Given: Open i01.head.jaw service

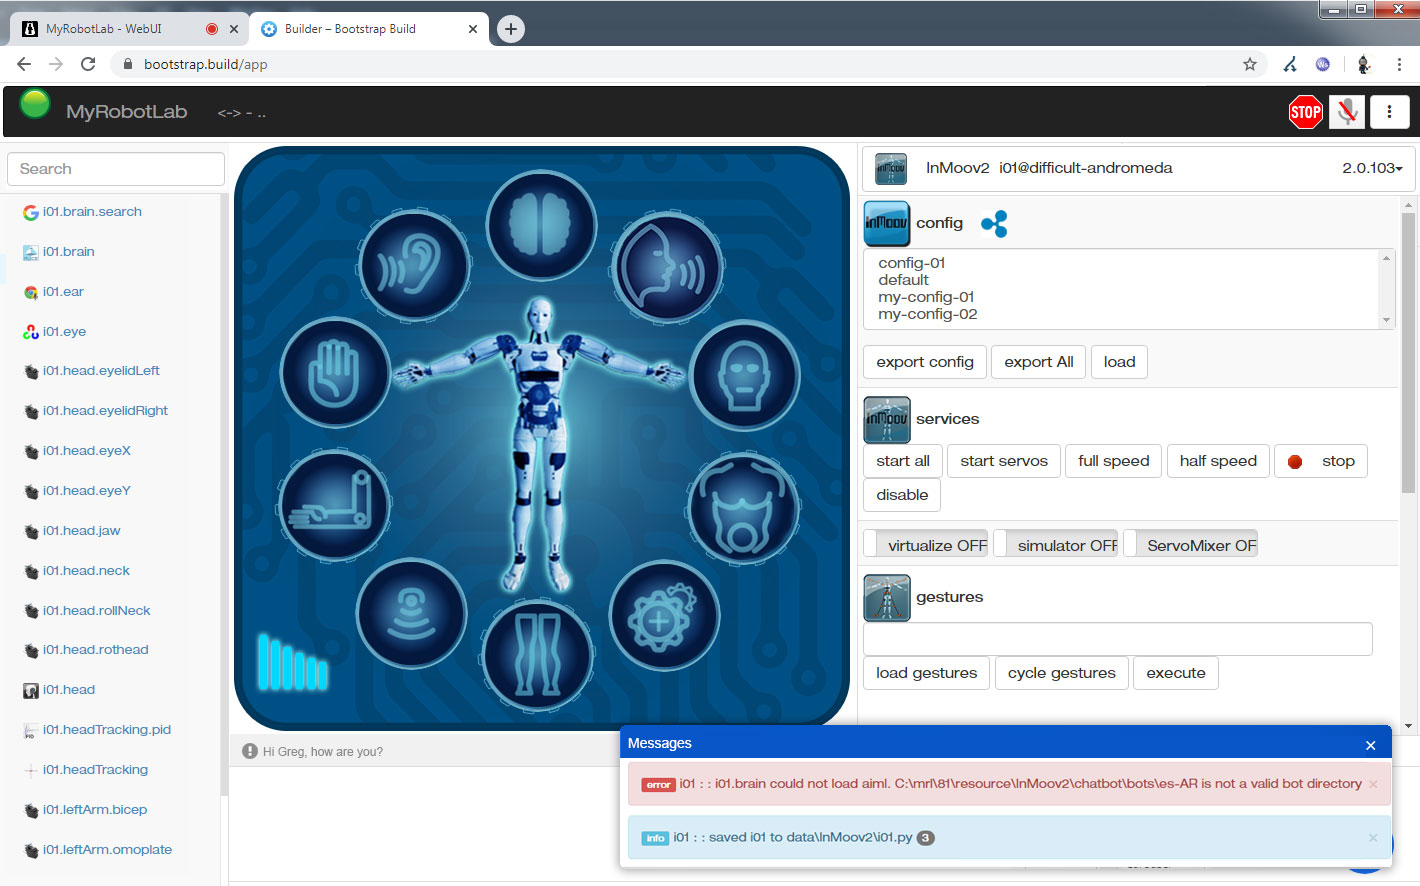Looking at the screenshot, I should (x=81, y=531).
